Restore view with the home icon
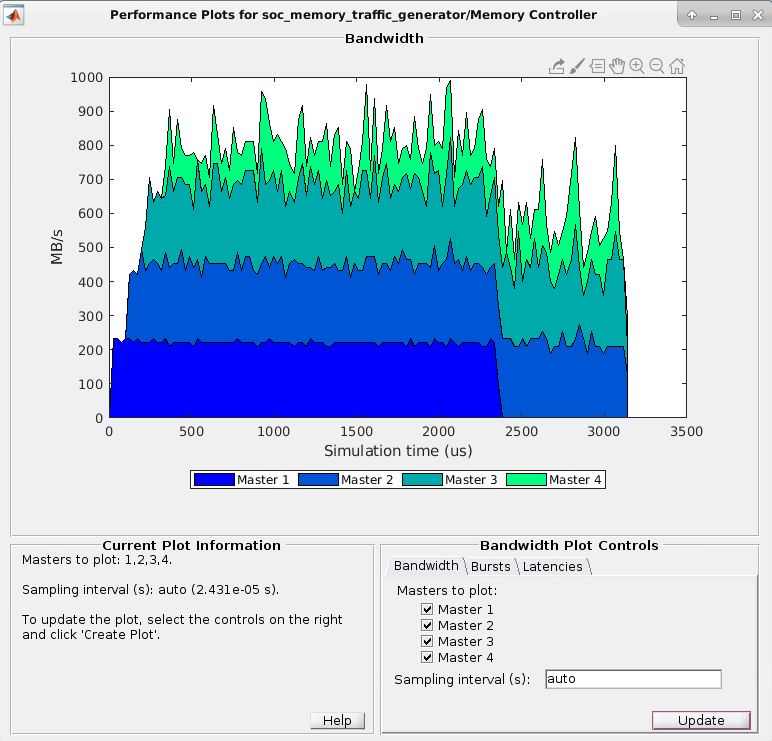This screenshot has height=741, width=772. point(677,66)
